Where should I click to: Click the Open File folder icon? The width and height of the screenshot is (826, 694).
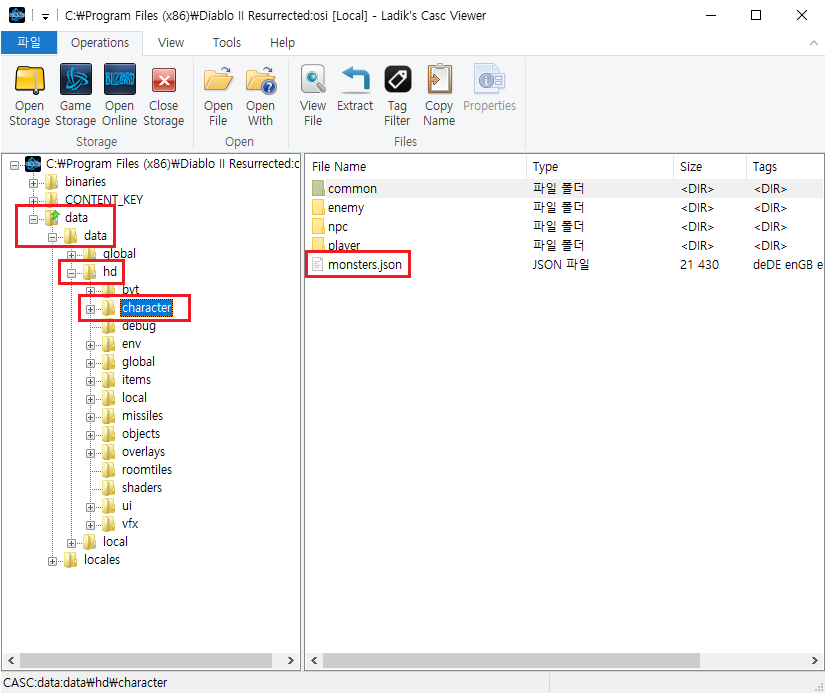pyautogui.click(x=218, y=80)
